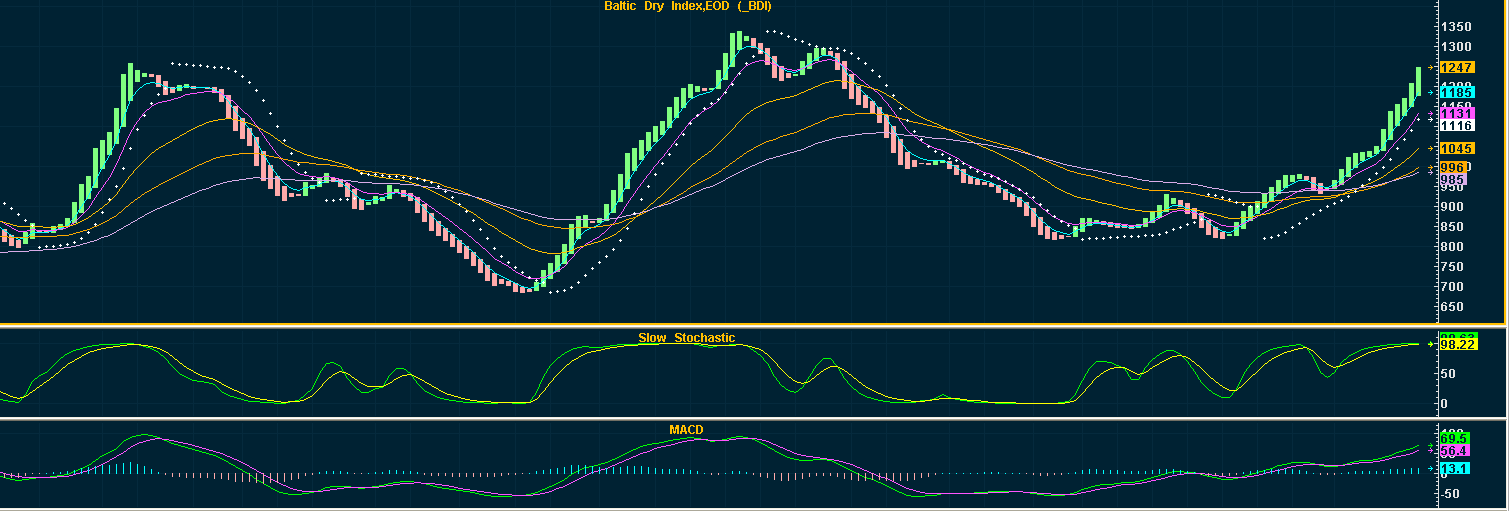Click the magenta 56.4 MACD signal label
Screen dimensions: 1509x511
pos(1454,451)
